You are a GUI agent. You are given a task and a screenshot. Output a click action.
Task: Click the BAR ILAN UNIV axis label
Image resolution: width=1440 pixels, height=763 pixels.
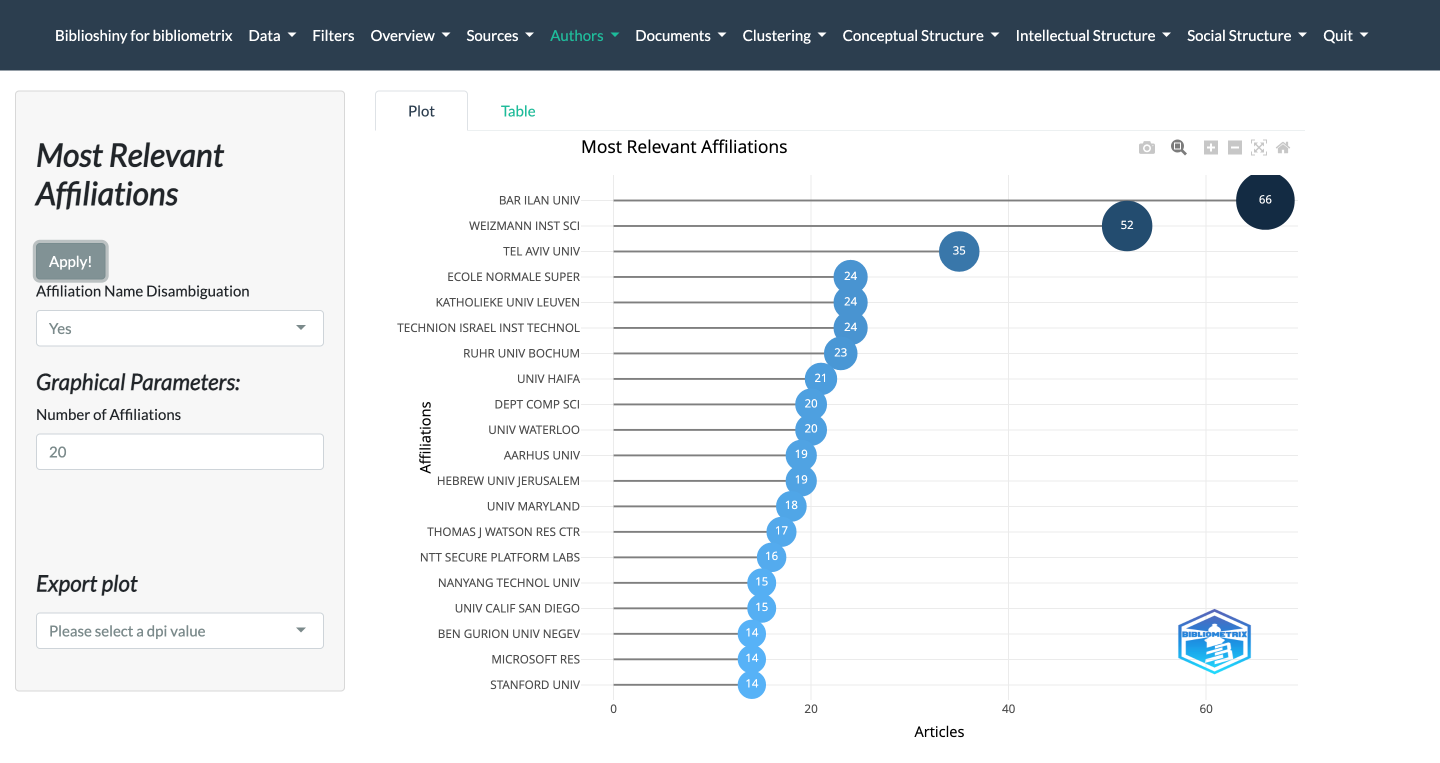click(x=539, y=200)
